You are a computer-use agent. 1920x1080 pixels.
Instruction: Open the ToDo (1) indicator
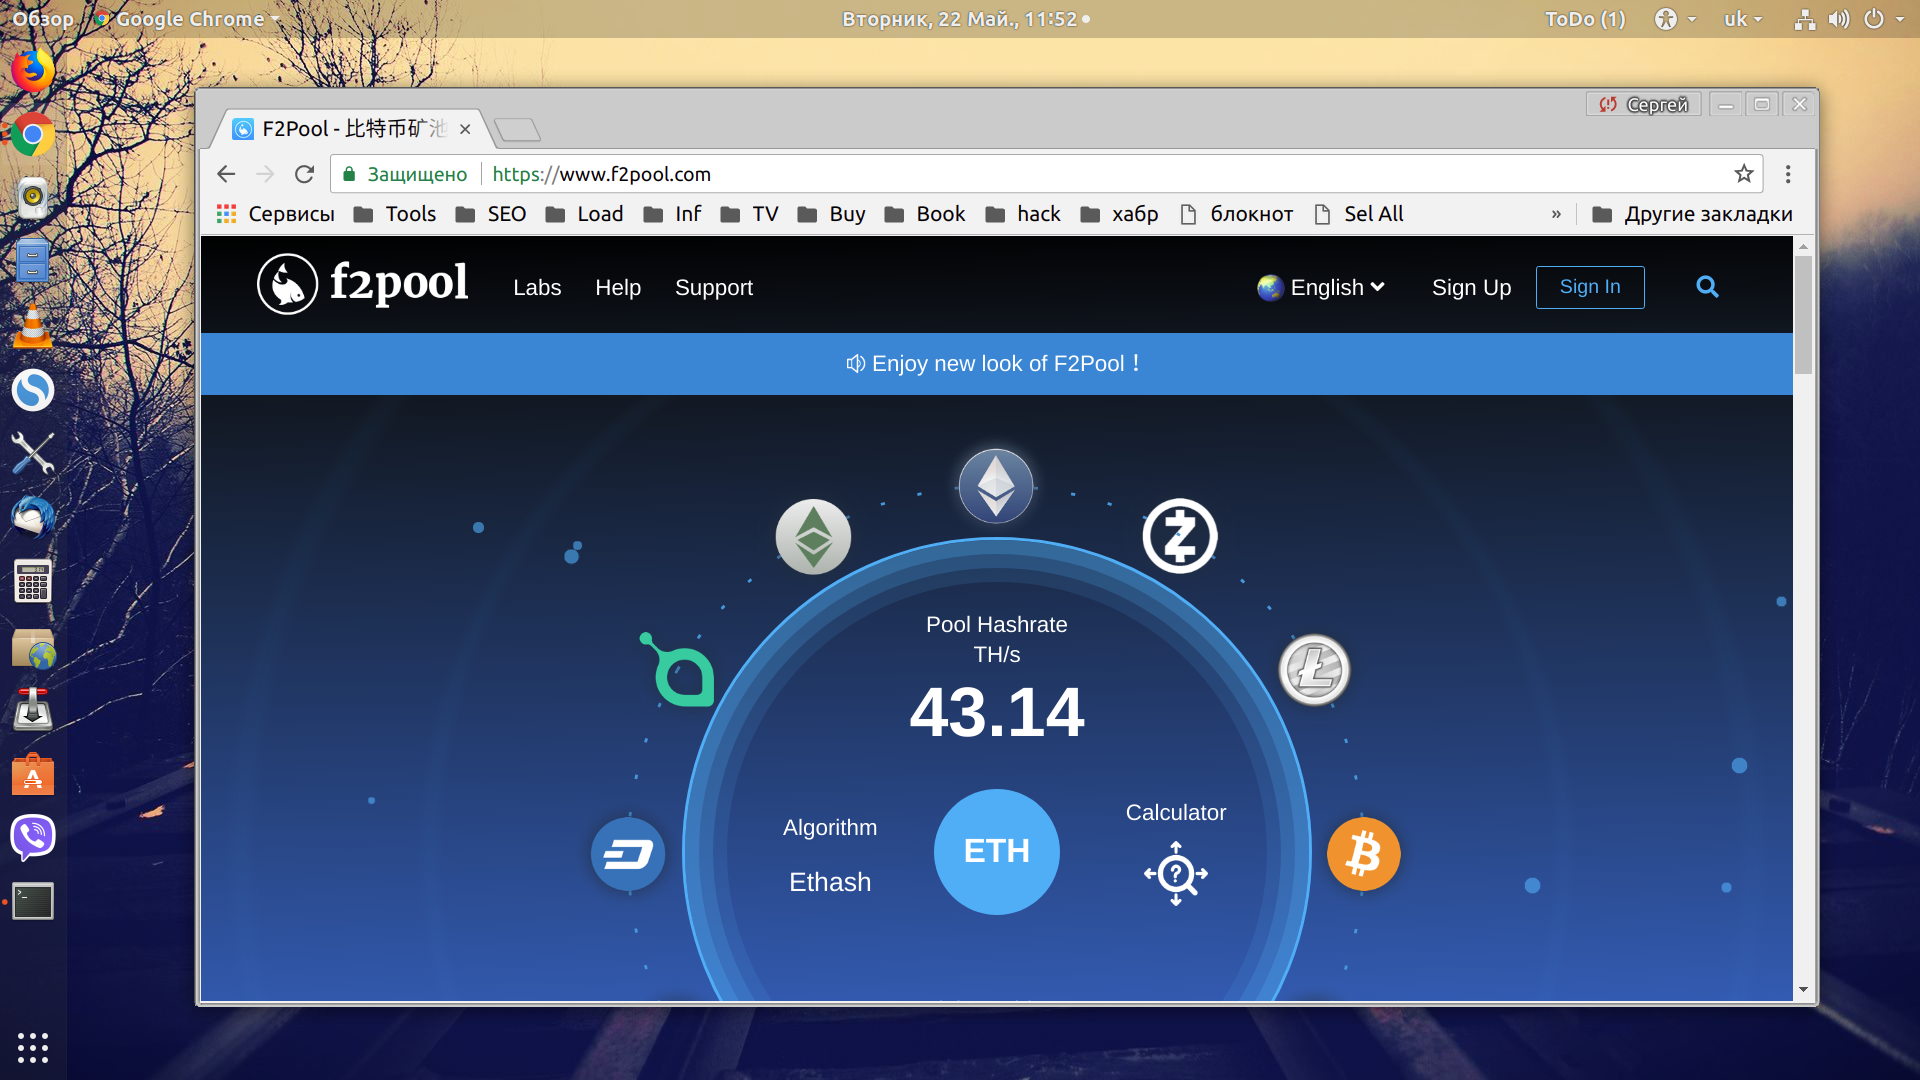click(x=1585, y=19)
